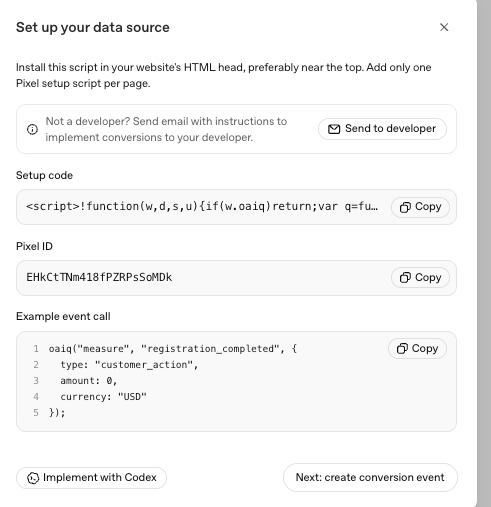This screenshot has width=491, height=507.
Task: Click the currency: "USD" code line
Action: pyautogui.click(x=103, y=397)
